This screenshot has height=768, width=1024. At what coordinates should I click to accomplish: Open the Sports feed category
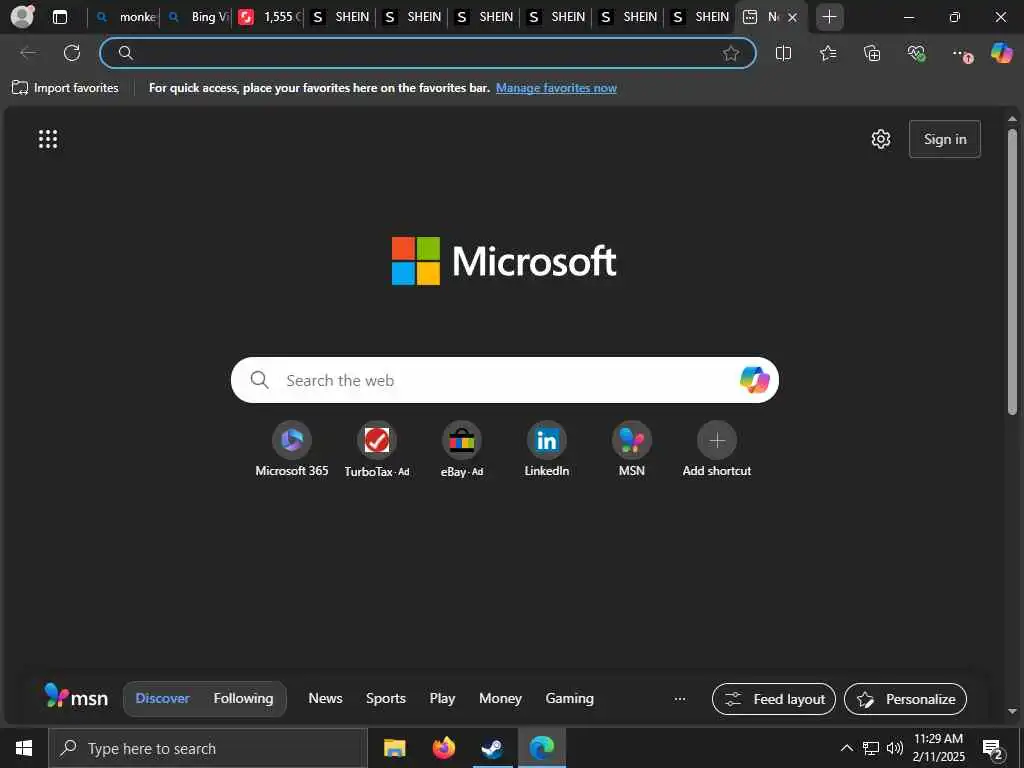tap(385, 698)
